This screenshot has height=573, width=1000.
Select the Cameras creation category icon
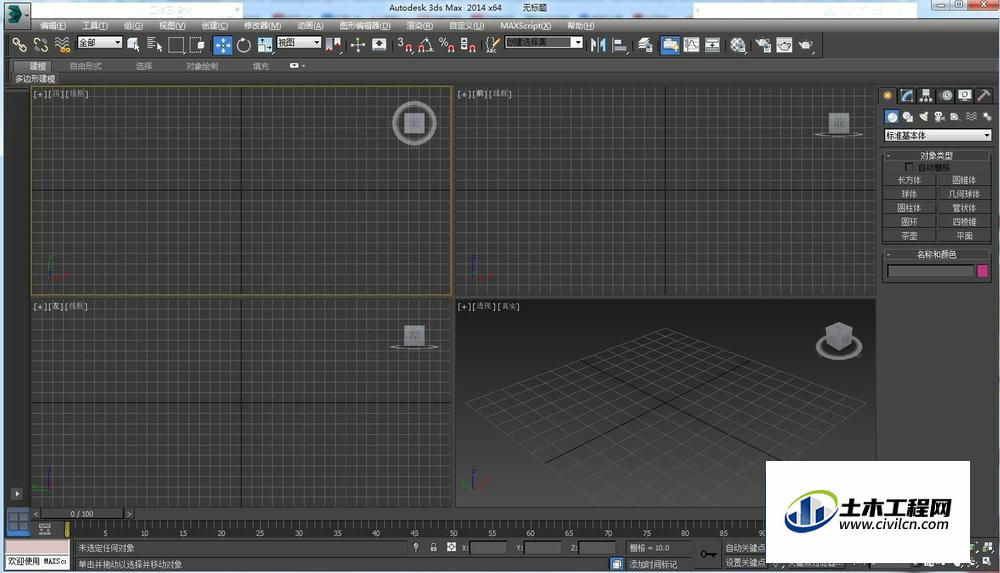click(x=939, y=117)
